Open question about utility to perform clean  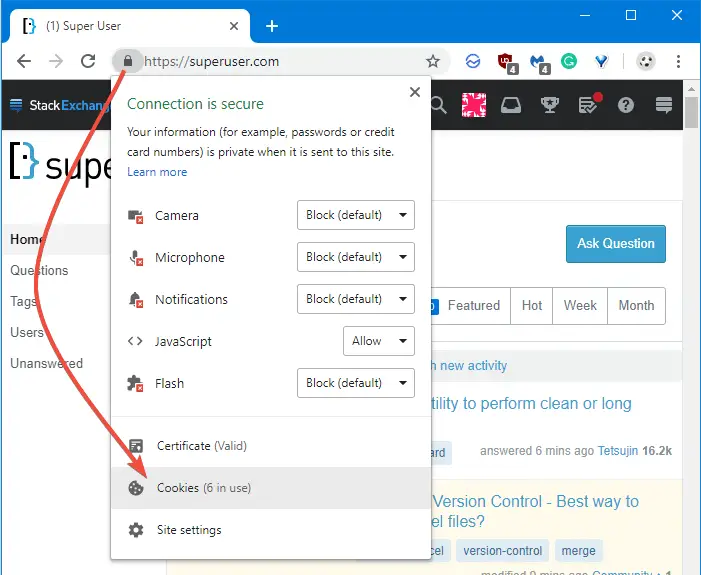click(x=532, y=403)
